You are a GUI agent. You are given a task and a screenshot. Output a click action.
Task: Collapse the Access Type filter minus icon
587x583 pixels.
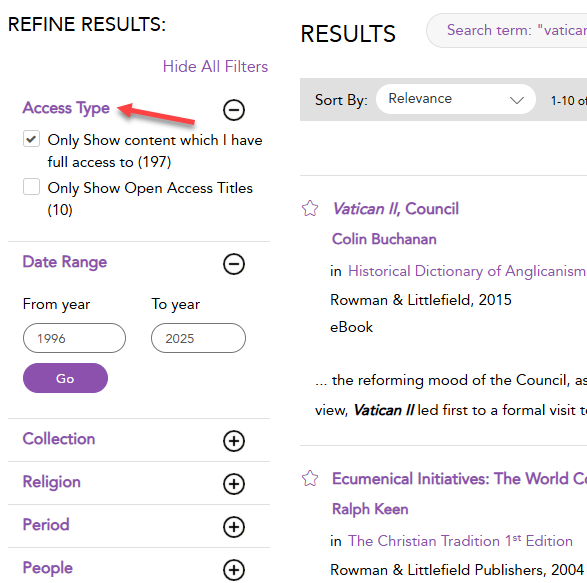234,110
